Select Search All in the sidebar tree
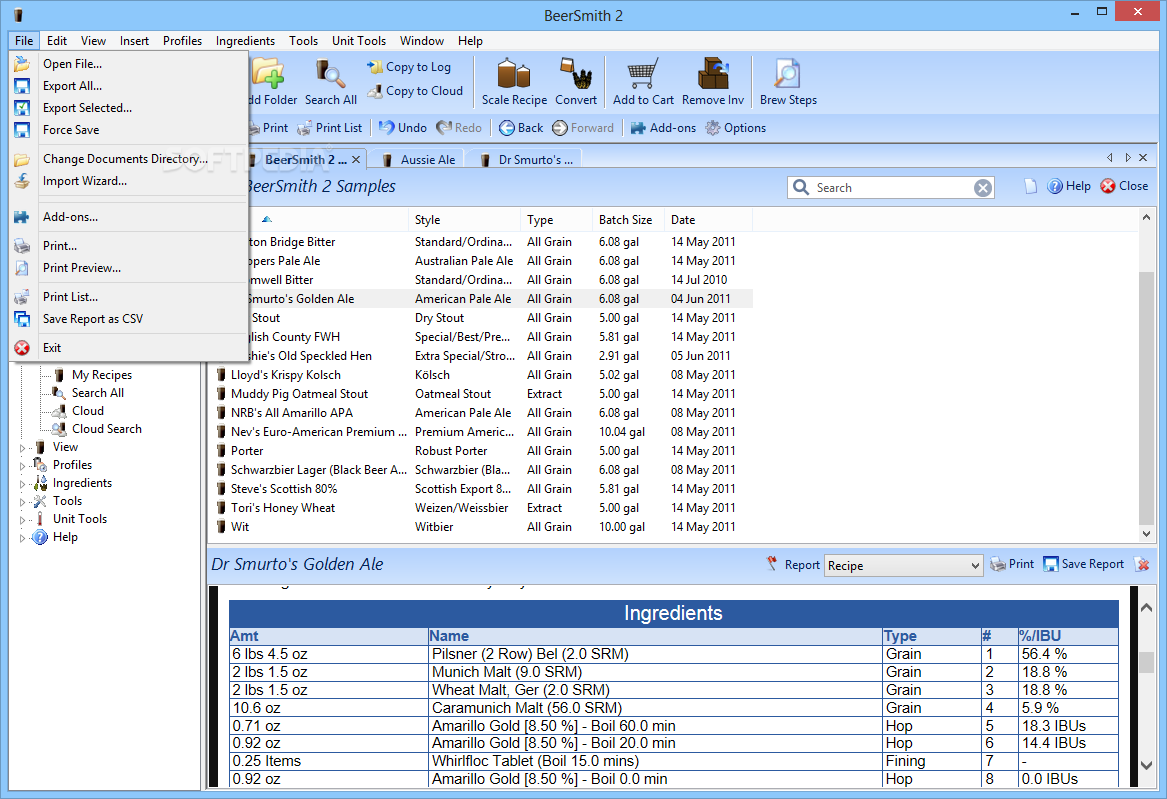The image size is (1167, 799). click(97, 393)
